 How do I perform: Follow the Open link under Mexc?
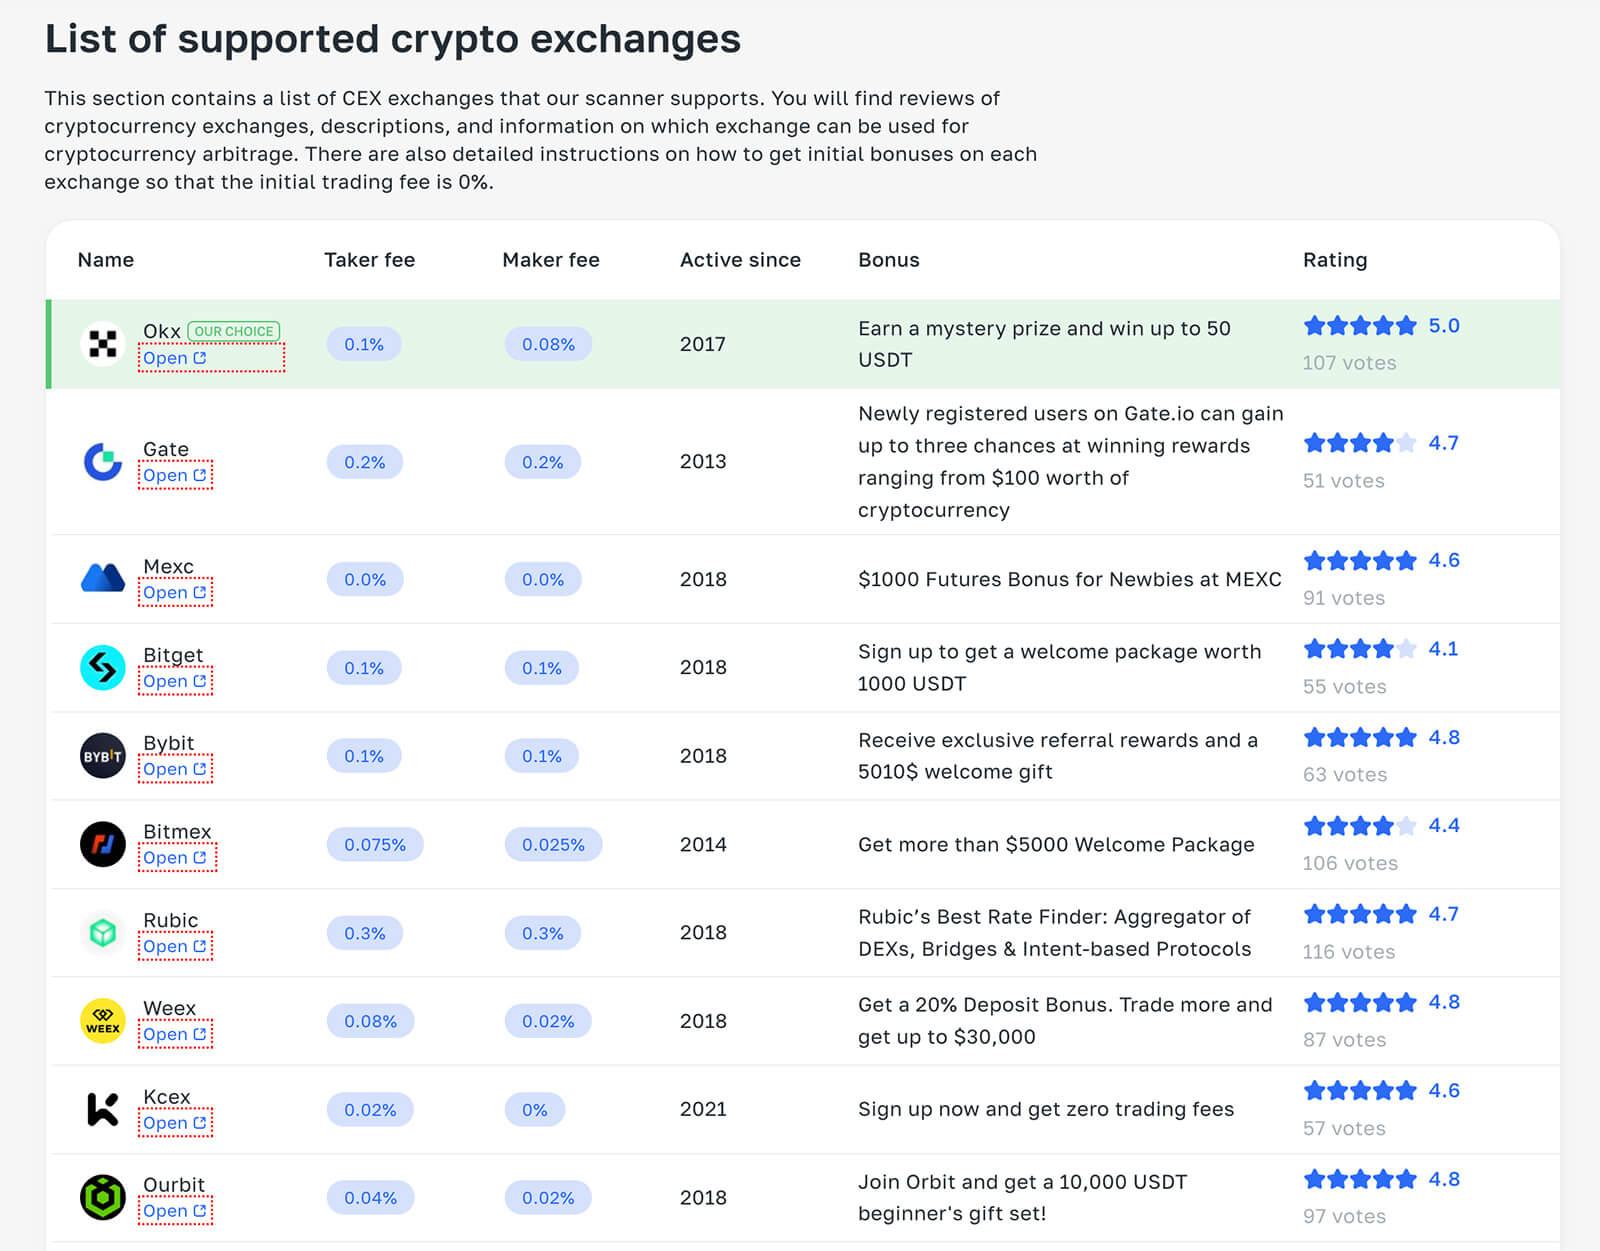[x=174, y=593]
